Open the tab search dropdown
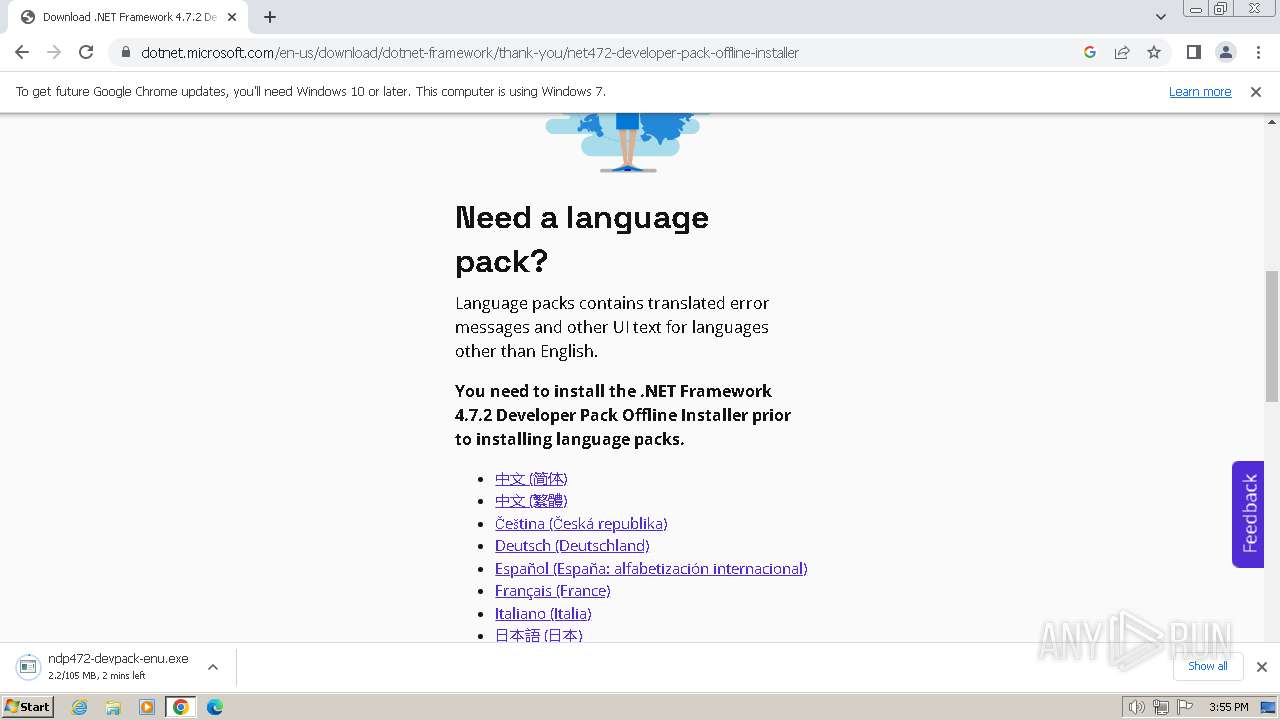Screen dimensions: 1280x720 point(1160,17)
